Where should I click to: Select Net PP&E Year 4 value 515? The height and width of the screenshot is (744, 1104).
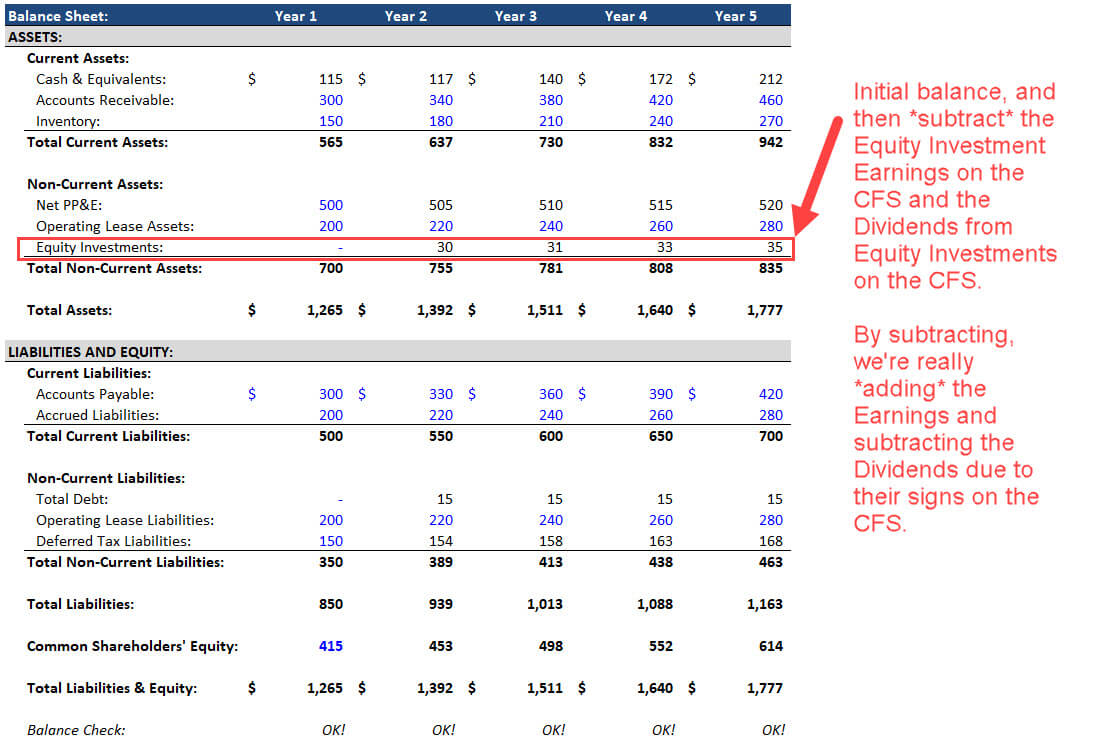[660, 205]
